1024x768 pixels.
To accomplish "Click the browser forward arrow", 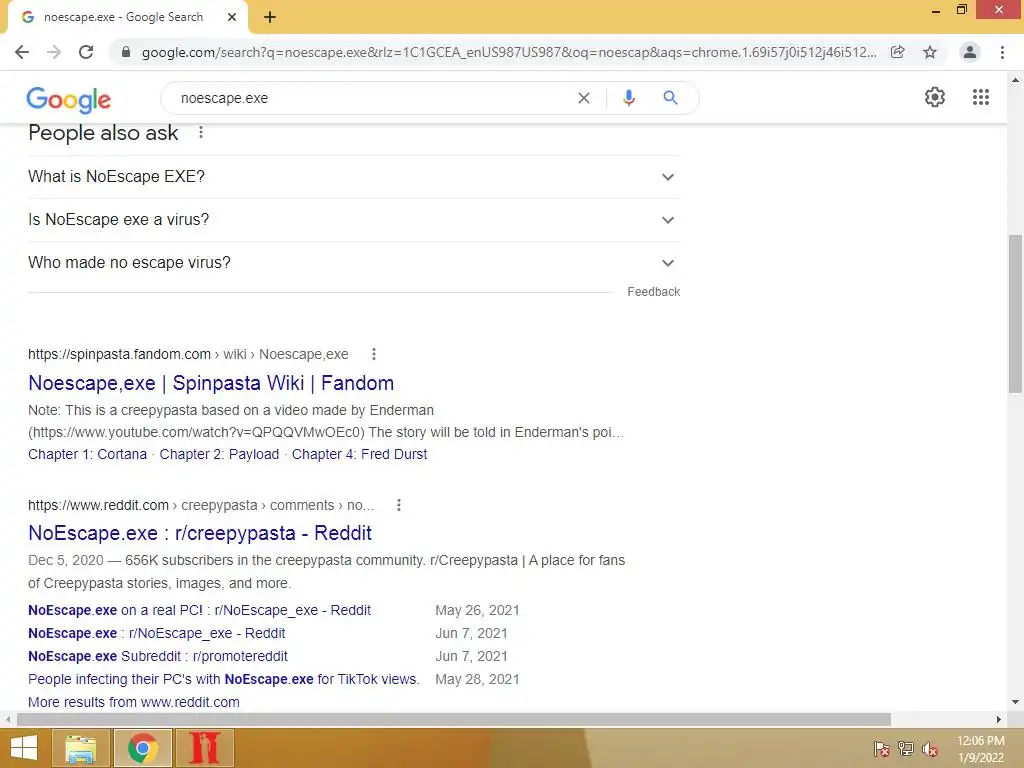I will tap(54, 52).
